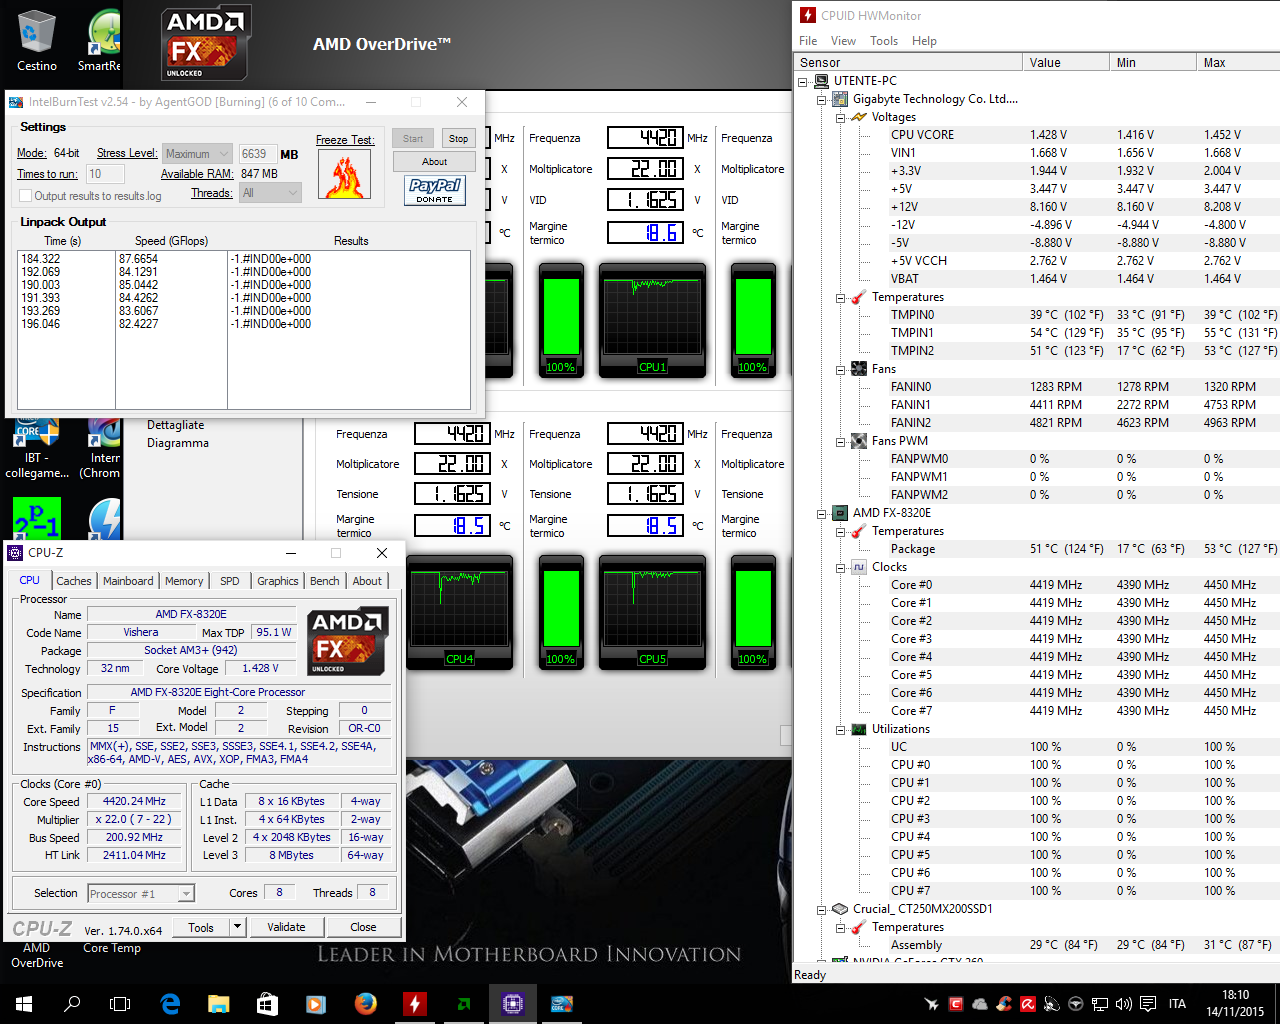Click the AMD FX-8320E chip icon
Viewport: 1280px width, 1024px height.
click(x=840, y=513)
